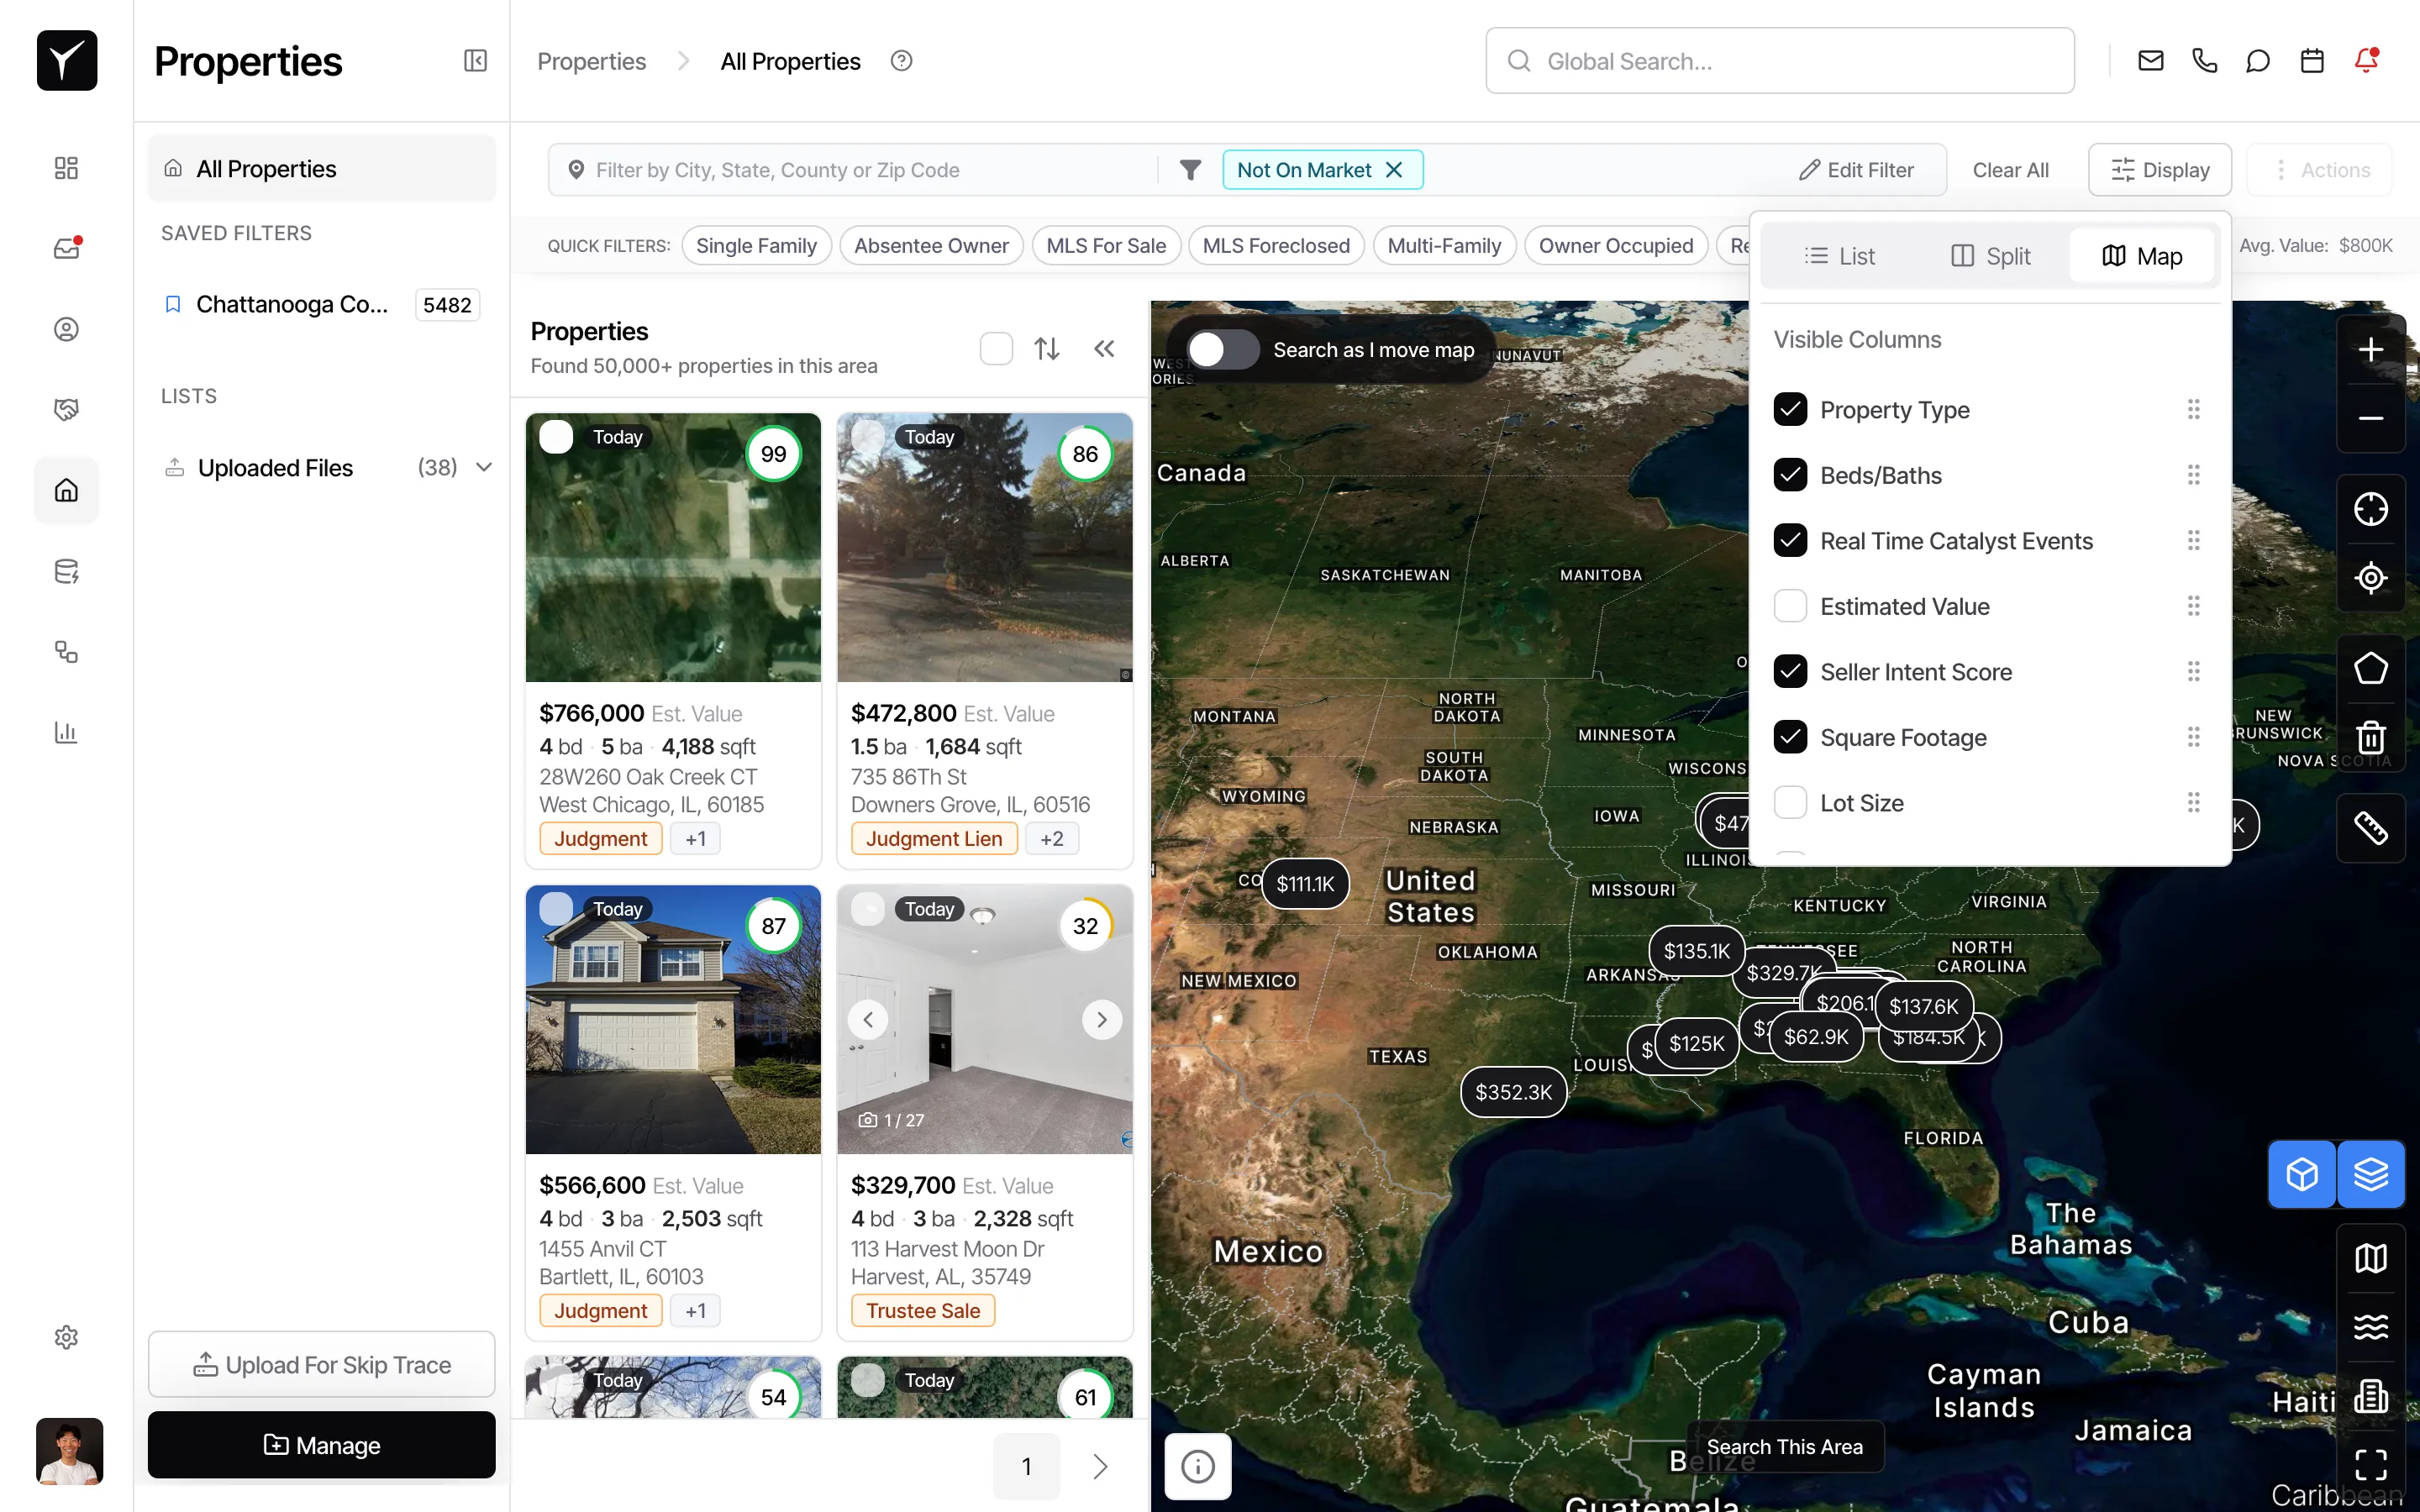Open the Display options dropdown
This screenshot has width=2420, height=1512.
(x=2159, y=170)
